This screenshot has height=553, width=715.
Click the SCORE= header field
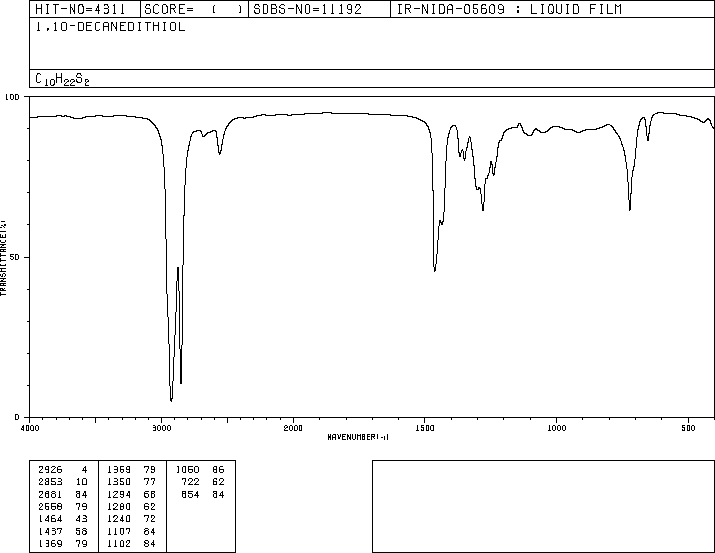point(194,9)
